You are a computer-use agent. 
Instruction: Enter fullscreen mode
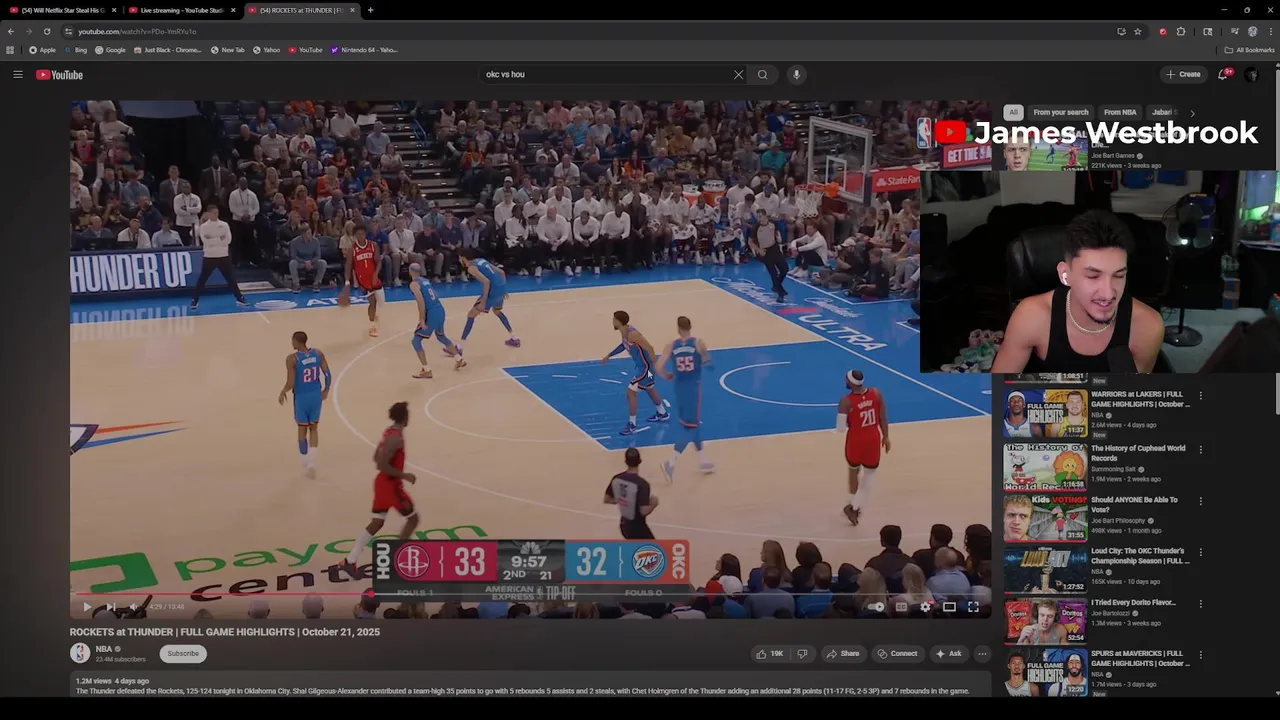click(973, 606)
